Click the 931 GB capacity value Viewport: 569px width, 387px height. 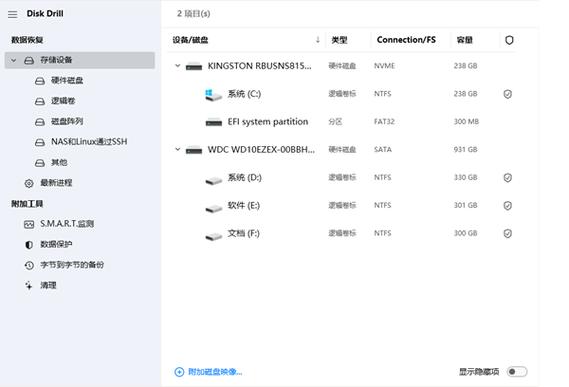pos(466,150)
